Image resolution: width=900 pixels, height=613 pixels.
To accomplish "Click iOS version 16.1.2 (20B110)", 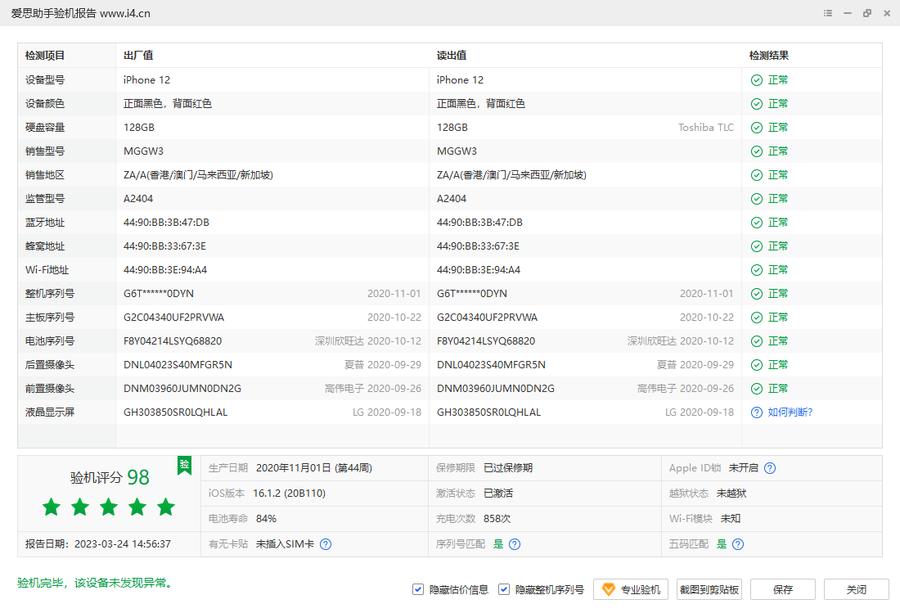I will point(289,494).
